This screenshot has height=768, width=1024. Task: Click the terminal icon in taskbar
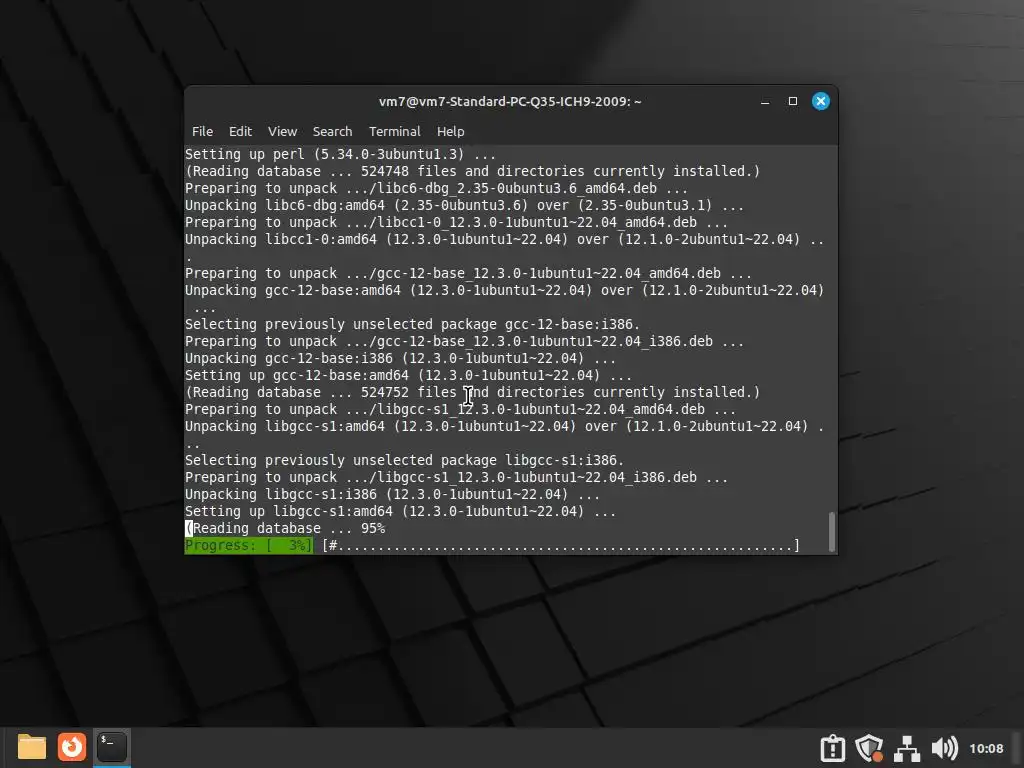[x=112, y=747]
